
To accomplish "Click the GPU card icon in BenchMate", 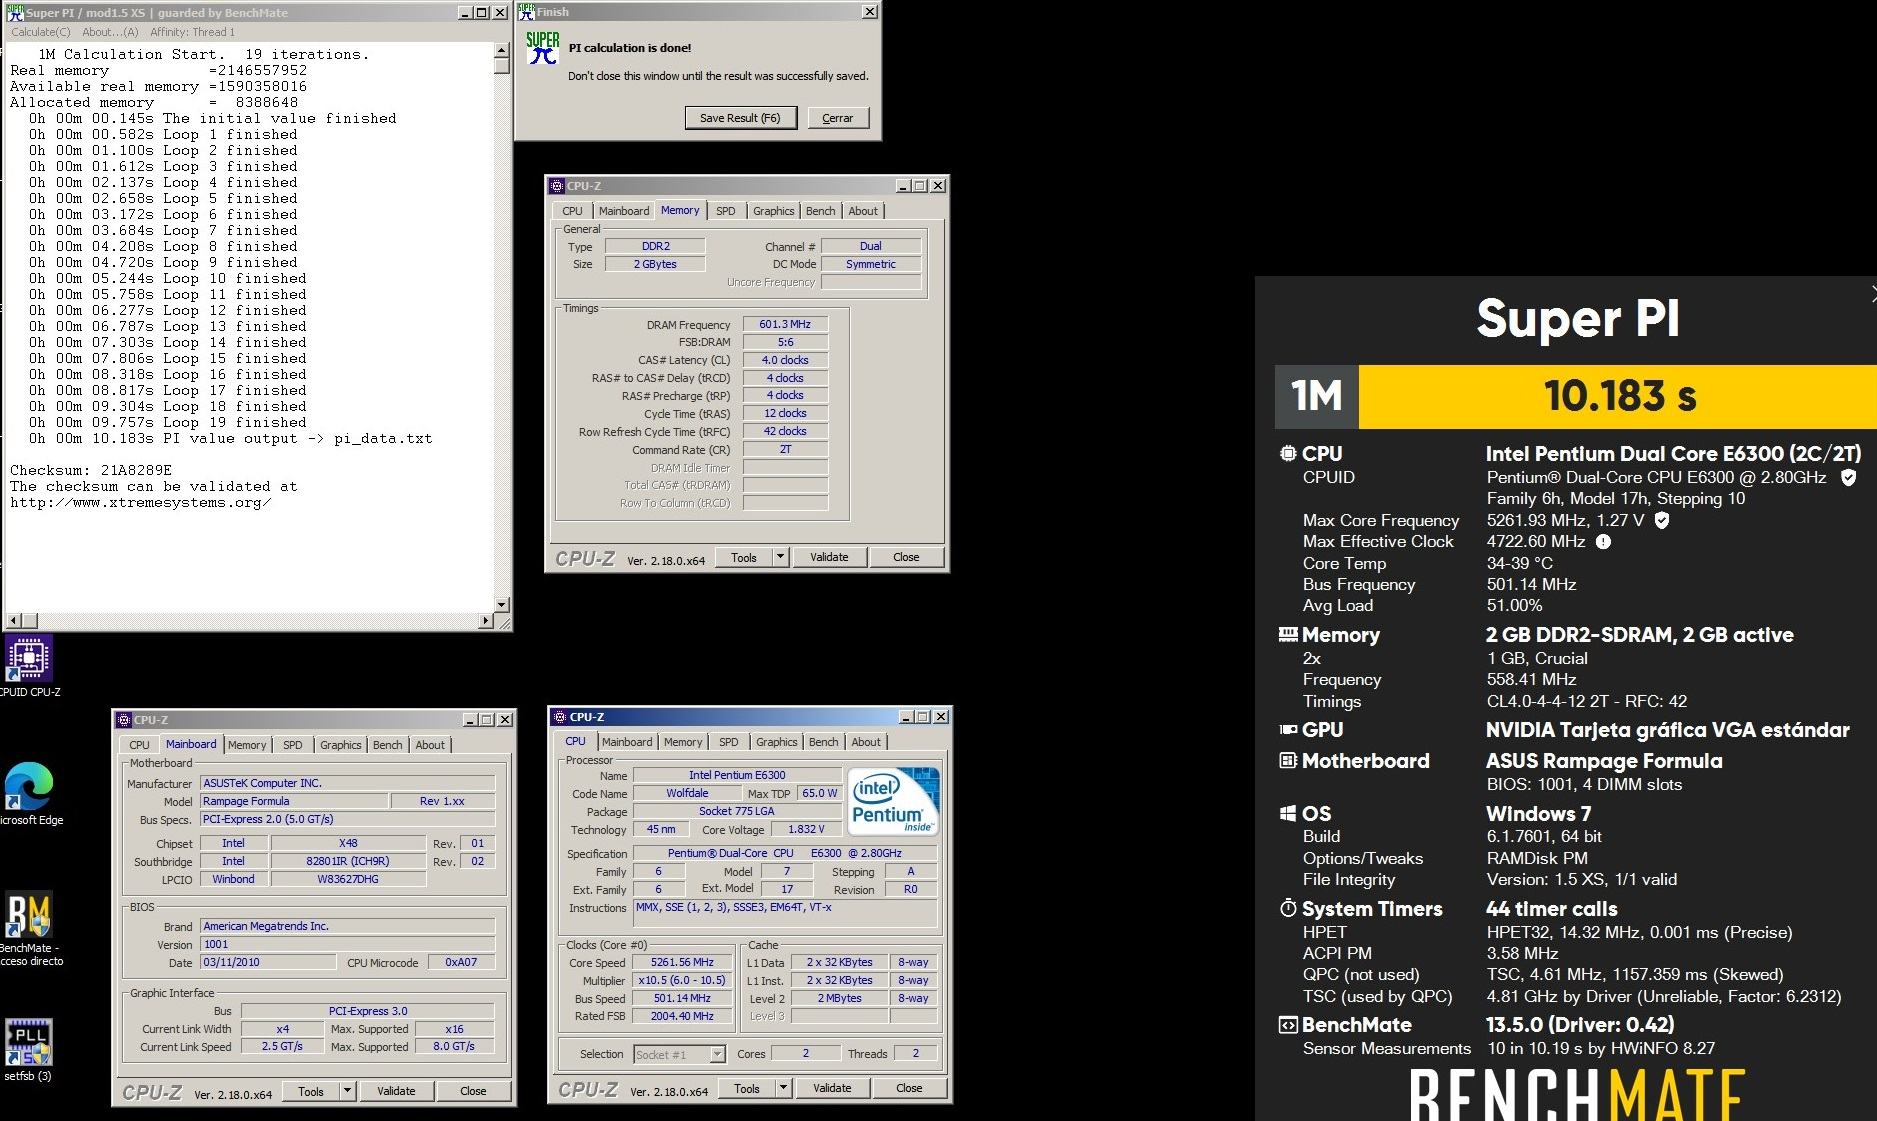I will (1288, 730).
